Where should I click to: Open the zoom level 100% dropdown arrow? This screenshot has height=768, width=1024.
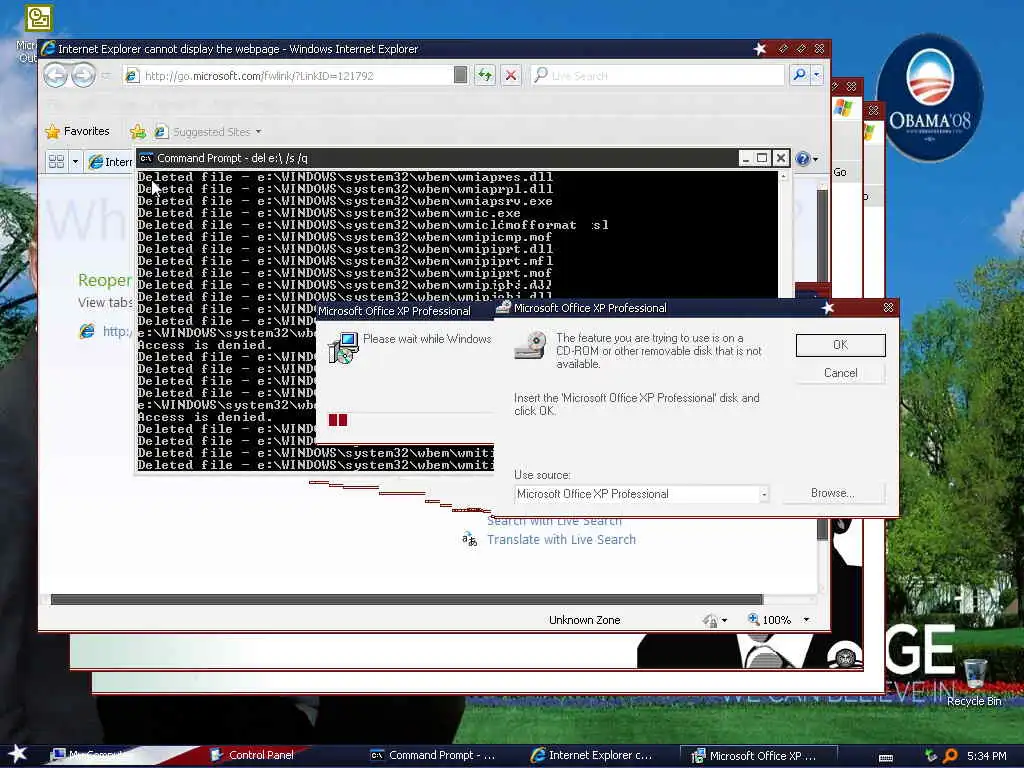pyautogui.click(x=807, y=620)
